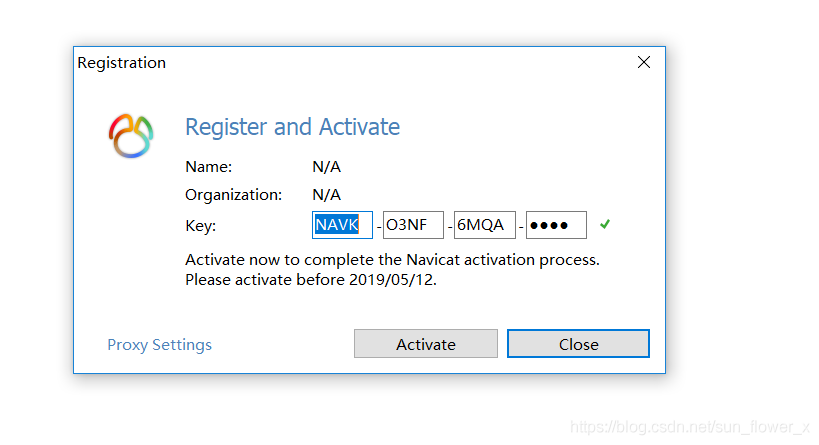The width and height of the screenshot is (819, 445).
Task: Select the N/A value beside Organization
Action: pyautogui.click(x=326, y=195)
